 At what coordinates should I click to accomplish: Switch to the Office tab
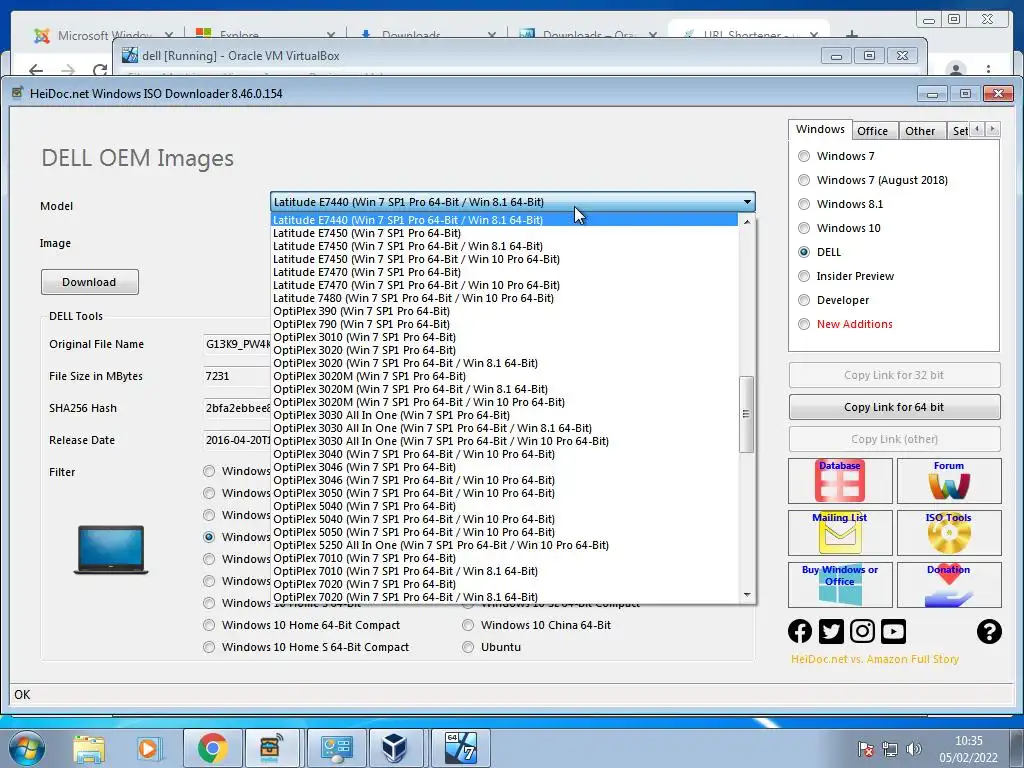click(x=872, y=131)
